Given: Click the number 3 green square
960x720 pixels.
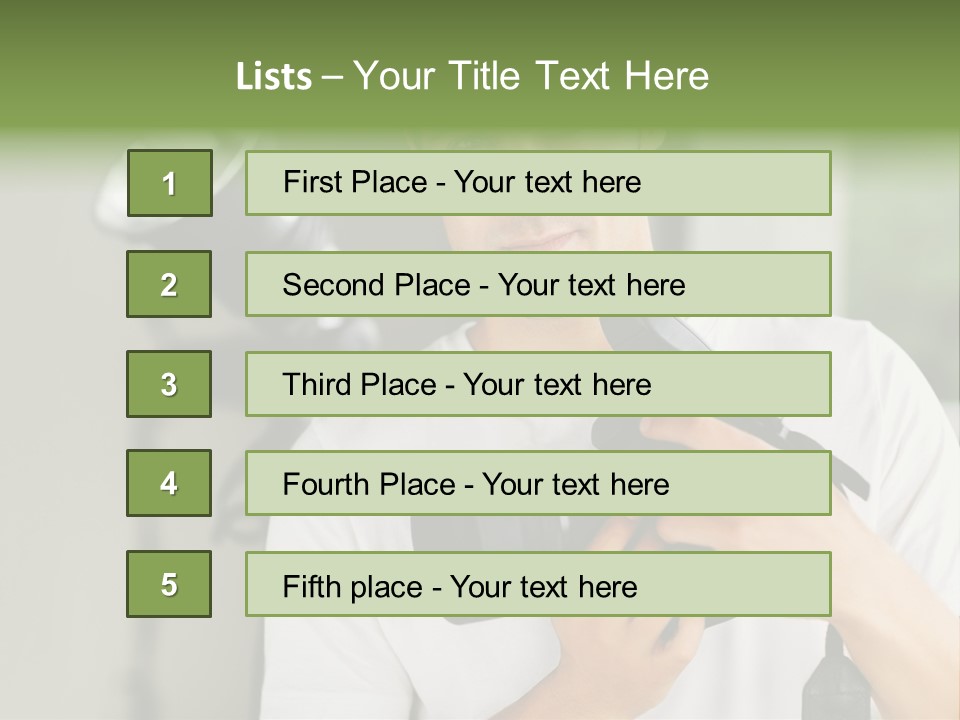Looking at the screenshot, I should 169,384.
